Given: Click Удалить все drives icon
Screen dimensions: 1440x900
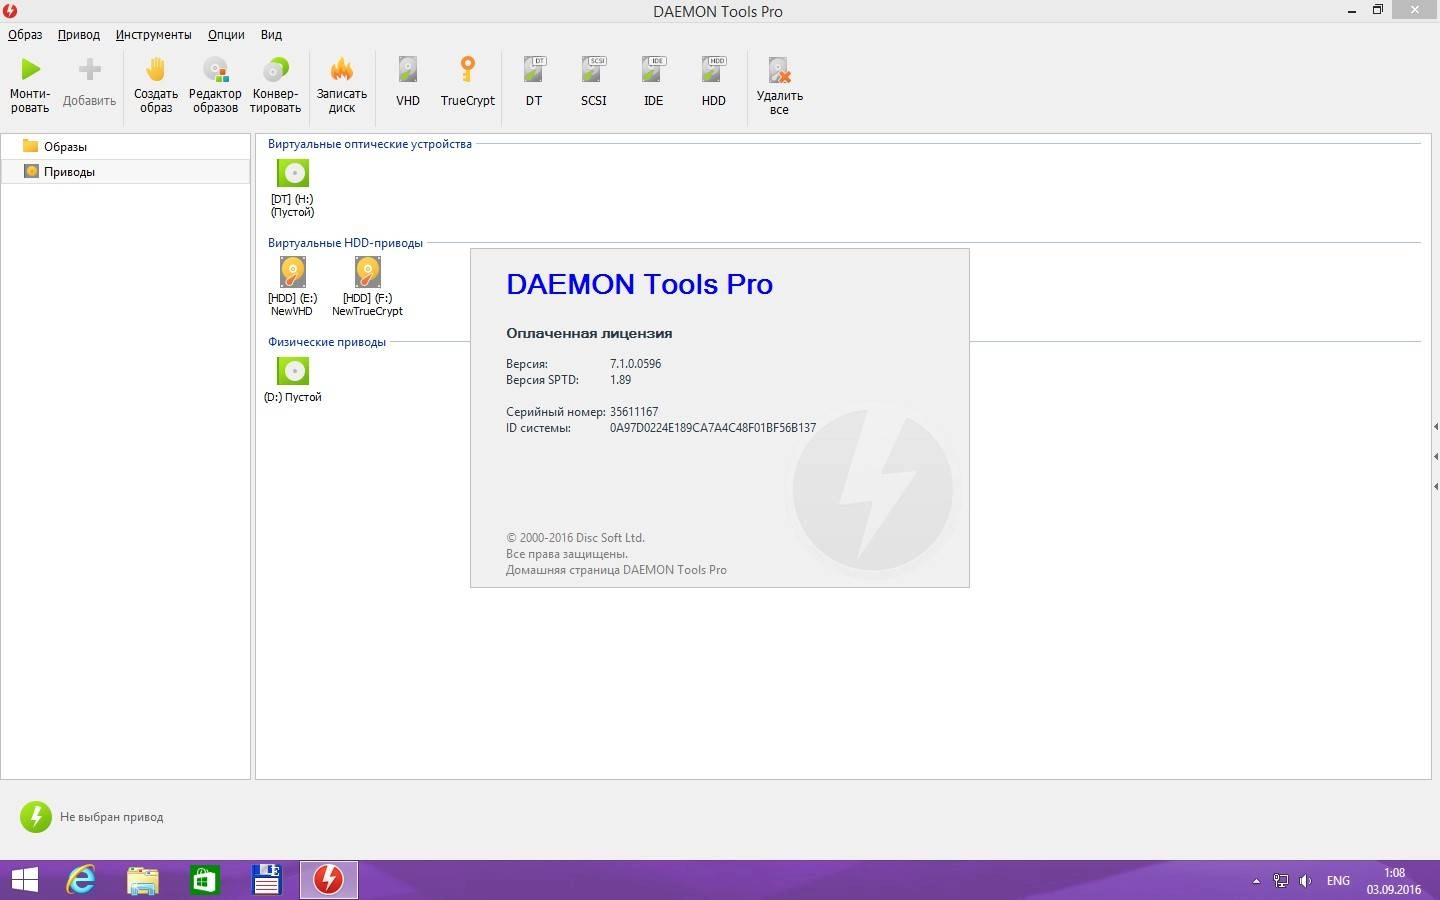Looking at the screenshot, I should [x=779, y=69].
